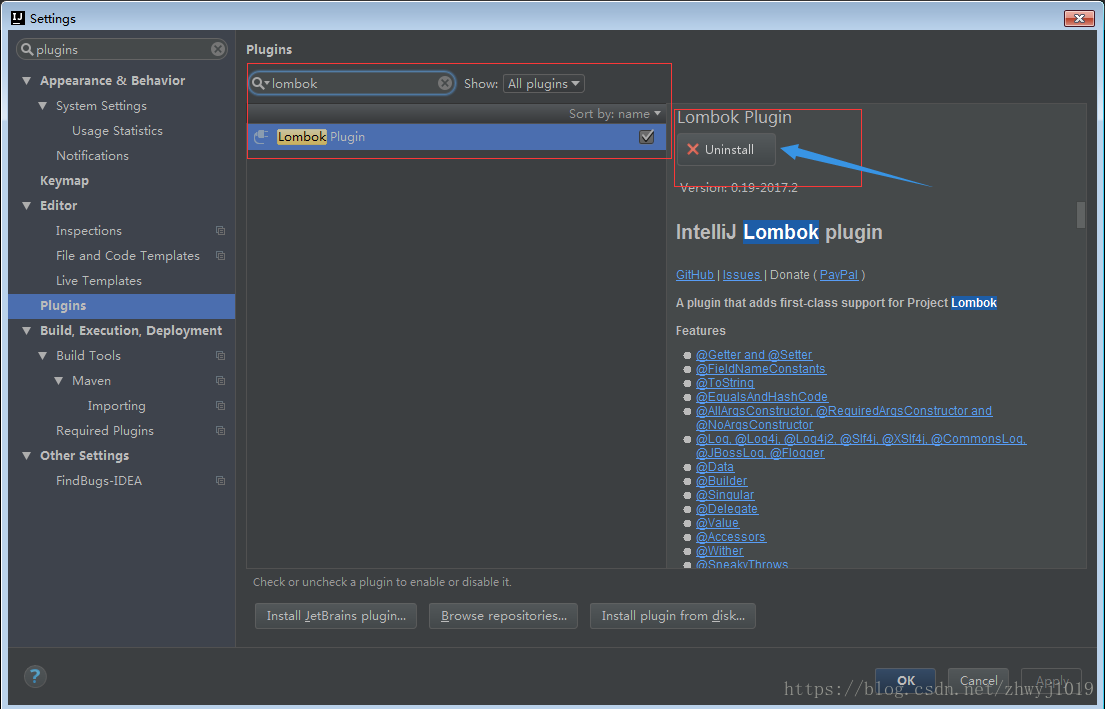Open the @FieldNameConstants link
Image resolution: width=1105 pixels, height=709 pixels.
(761, 369)
